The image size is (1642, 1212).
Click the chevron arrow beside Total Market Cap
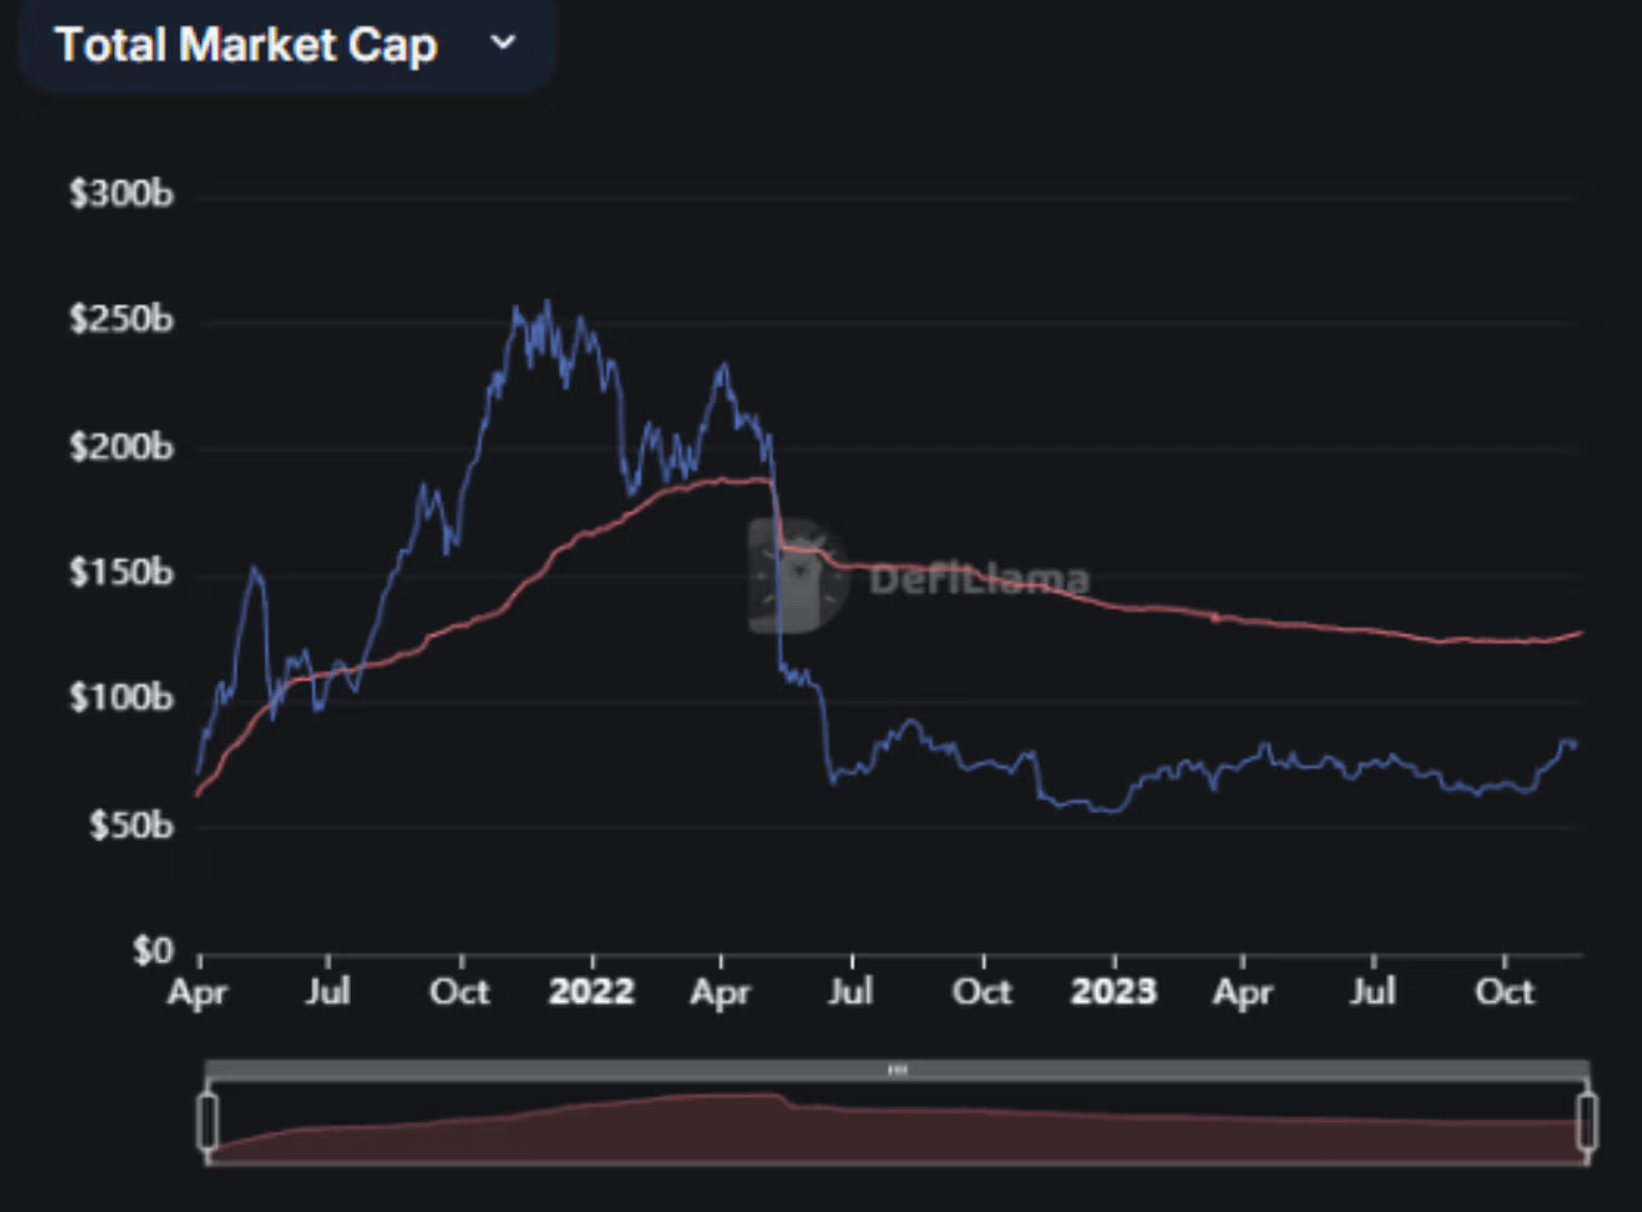[503, 43]
